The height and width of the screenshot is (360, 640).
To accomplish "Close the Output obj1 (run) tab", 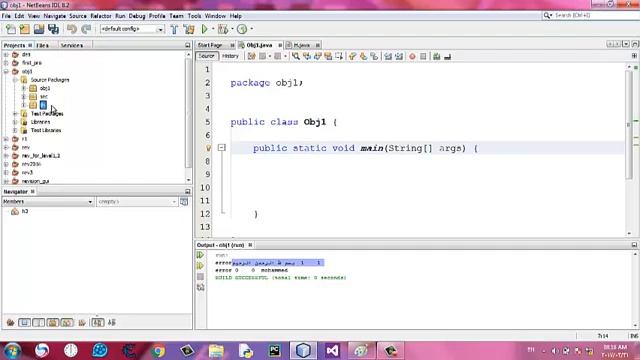I will [250, 245].
